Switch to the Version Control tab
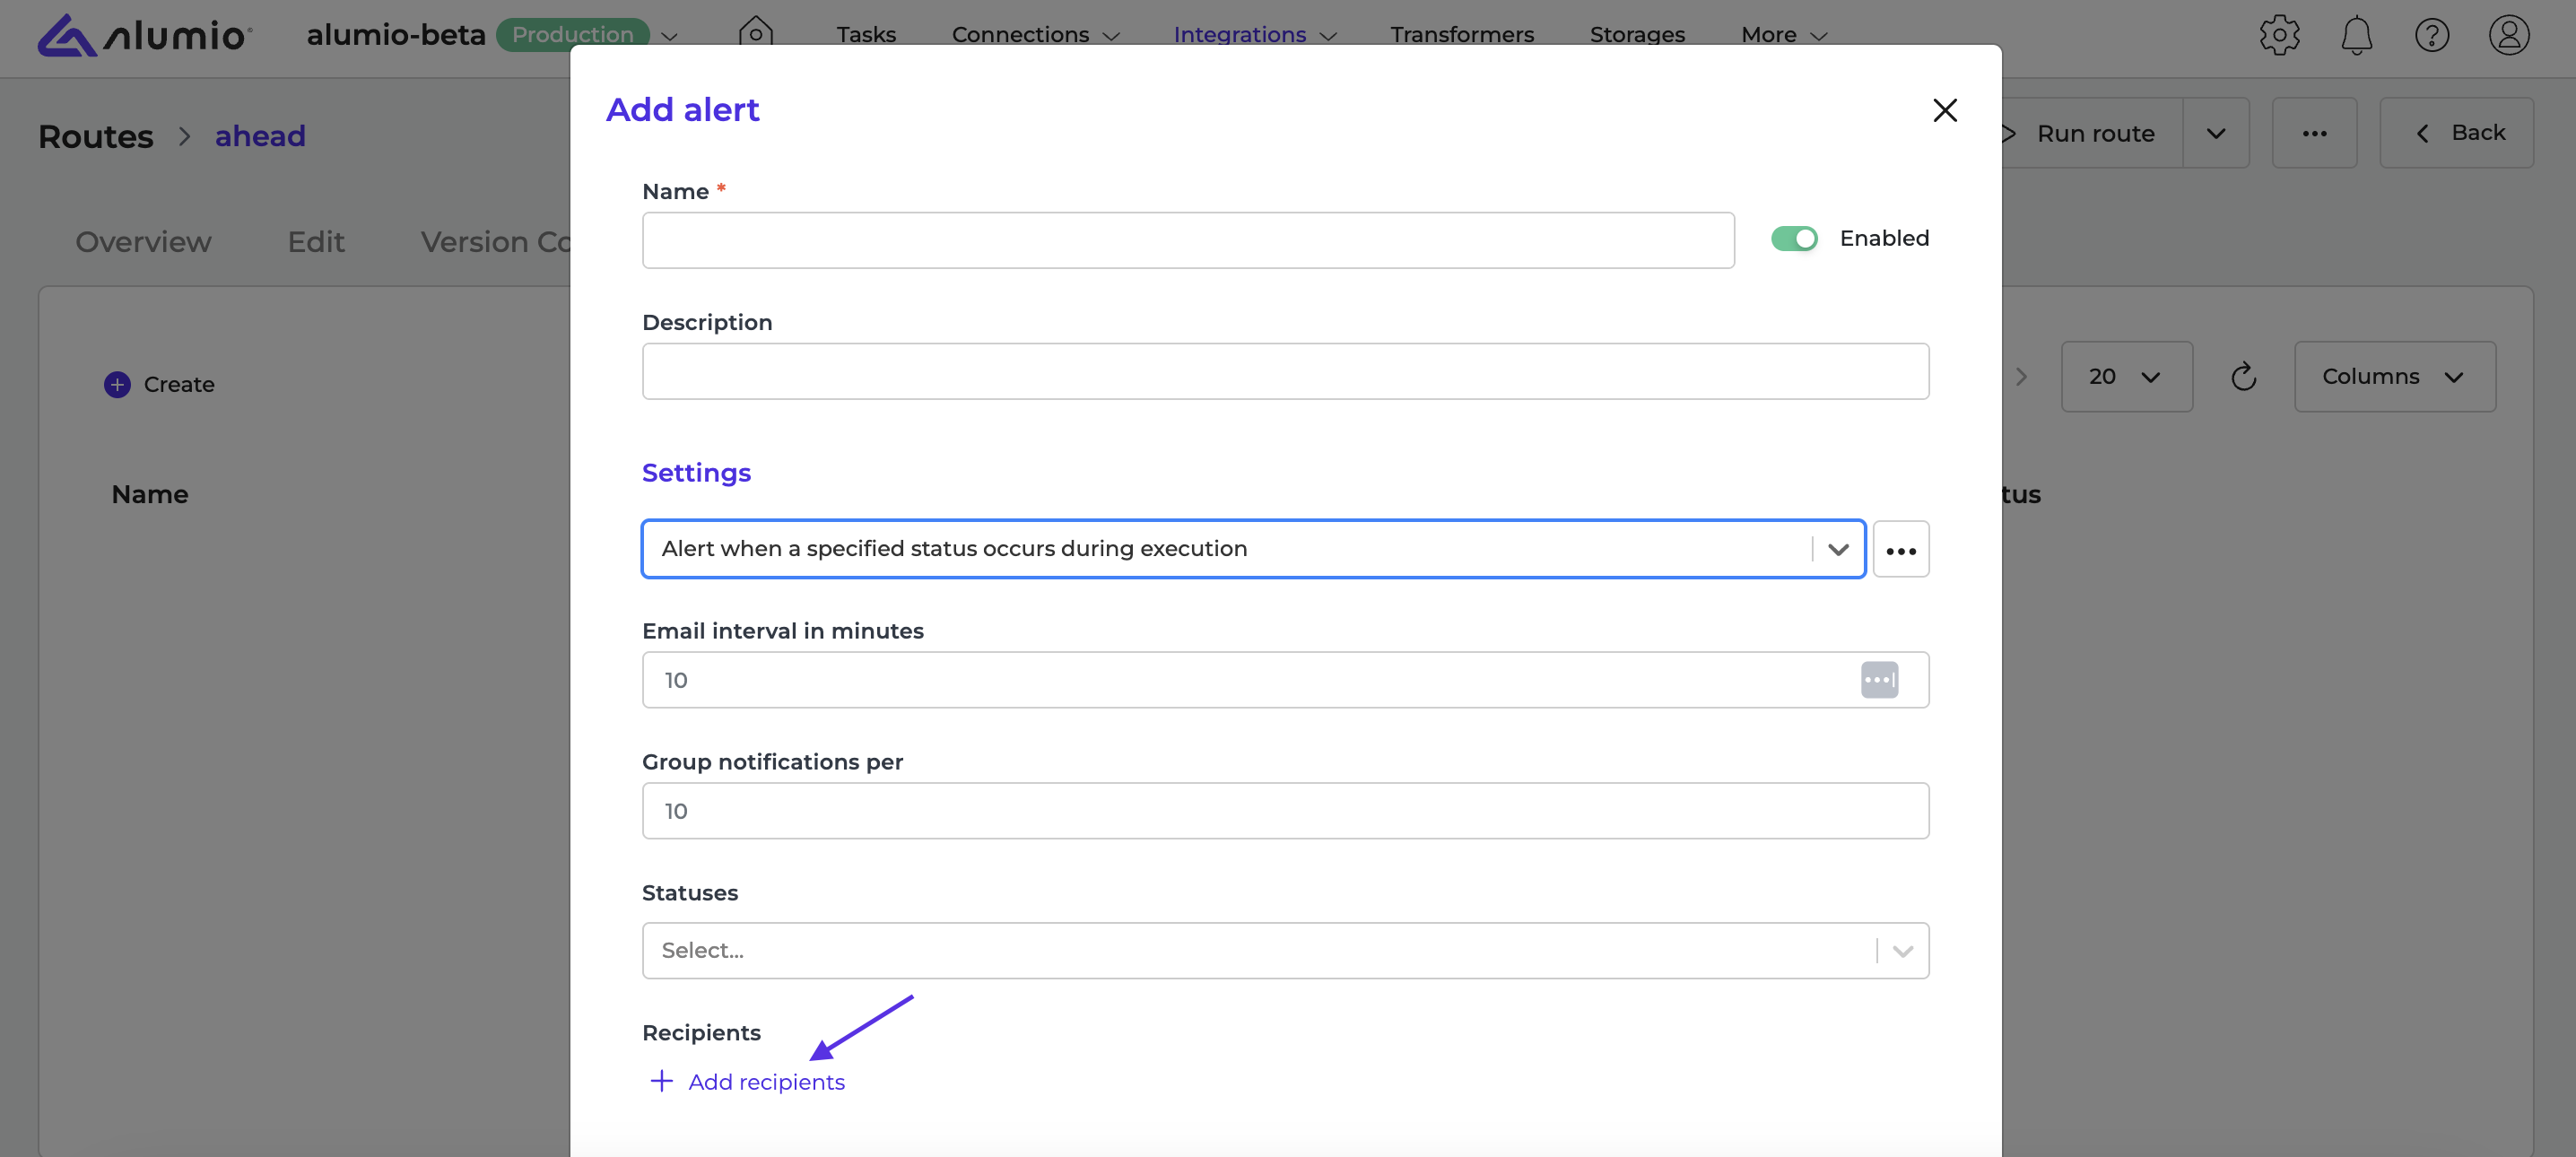The width and height of the screenshot is (2576, 1157). [x=495, y=242]
